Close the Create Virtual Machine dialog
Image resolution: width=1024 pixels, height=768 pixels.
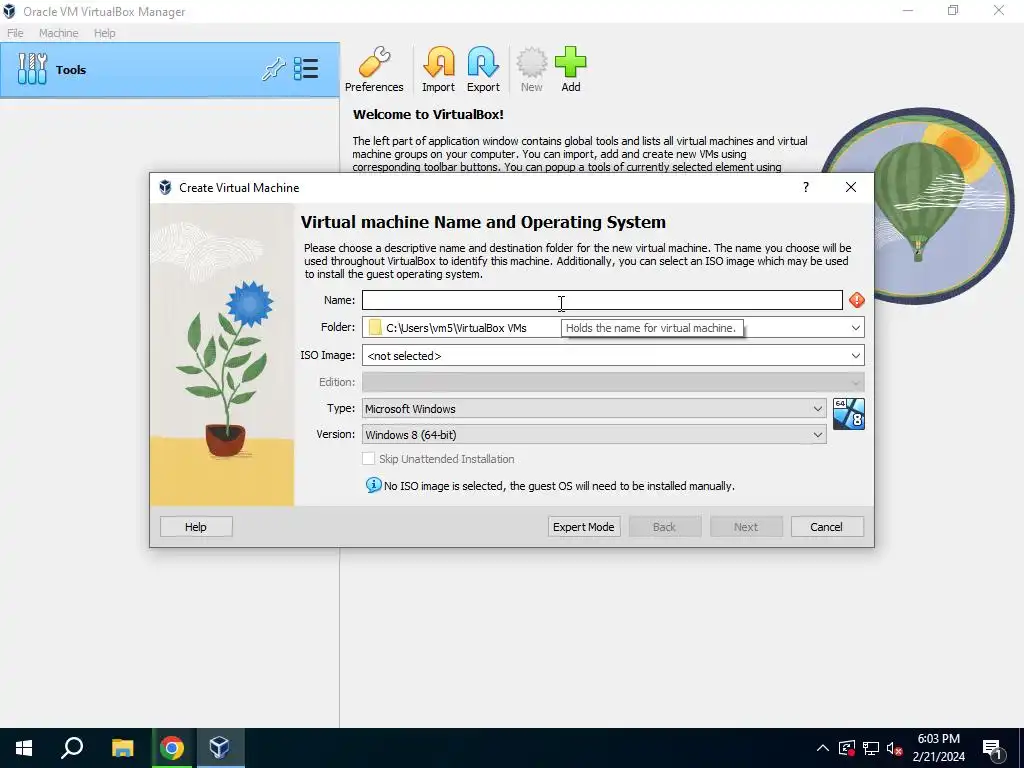pos(850,187)
